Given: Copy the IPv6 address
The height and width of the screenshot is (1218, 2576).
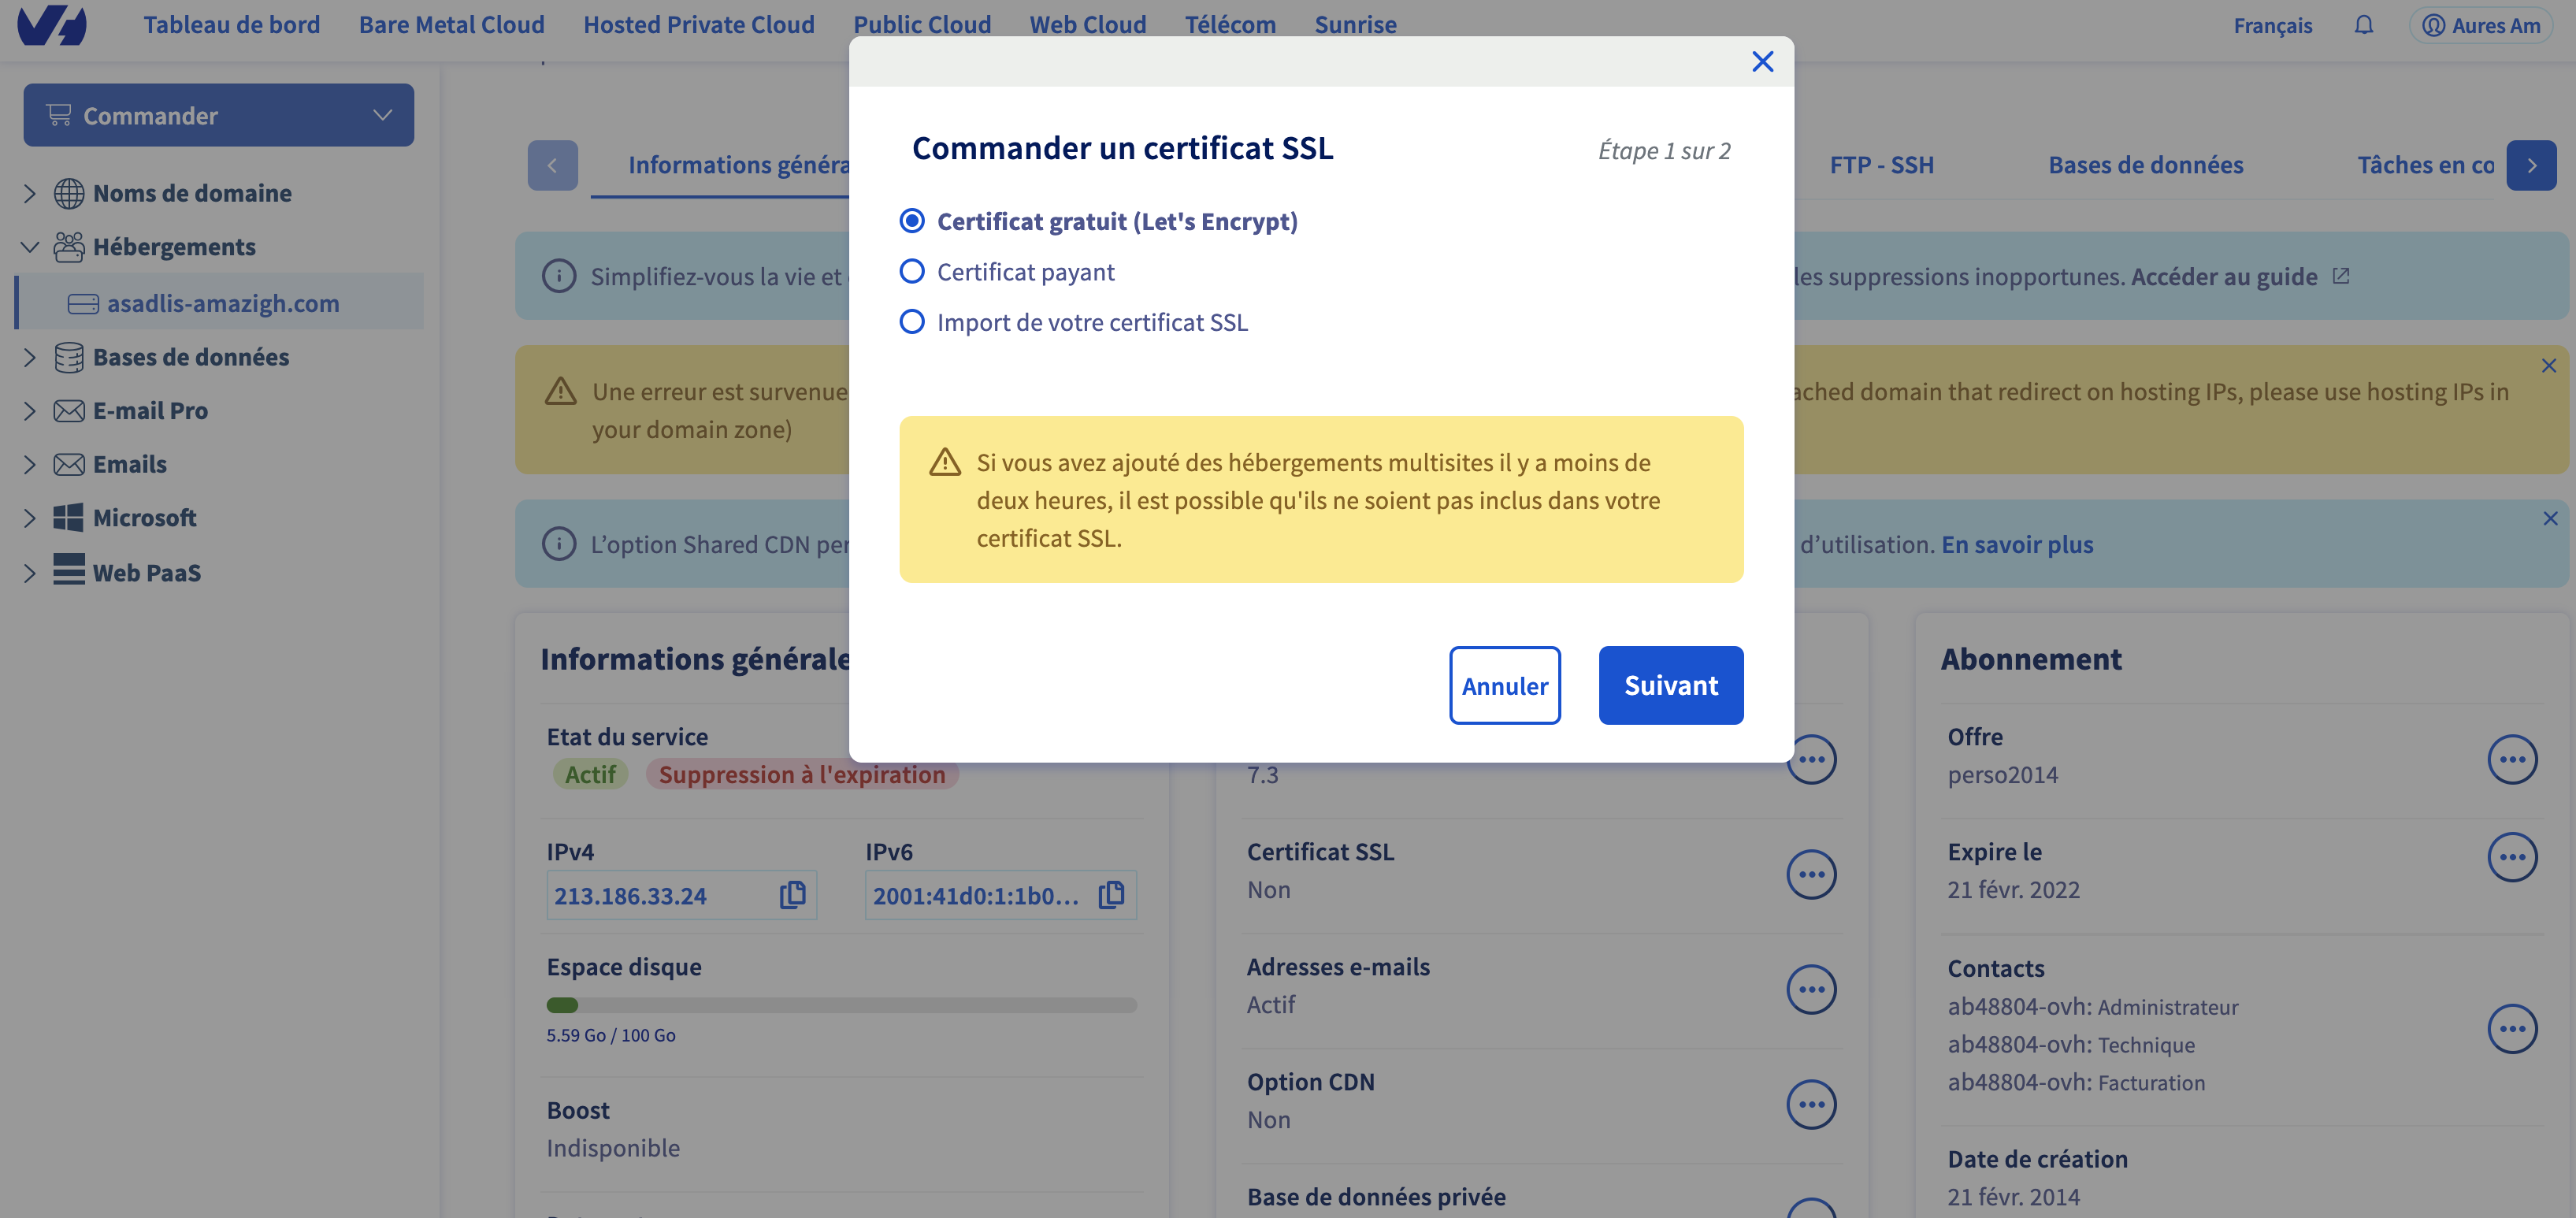Looking at the screenshot, I should pyautogui.click(x=1111, y=895).
